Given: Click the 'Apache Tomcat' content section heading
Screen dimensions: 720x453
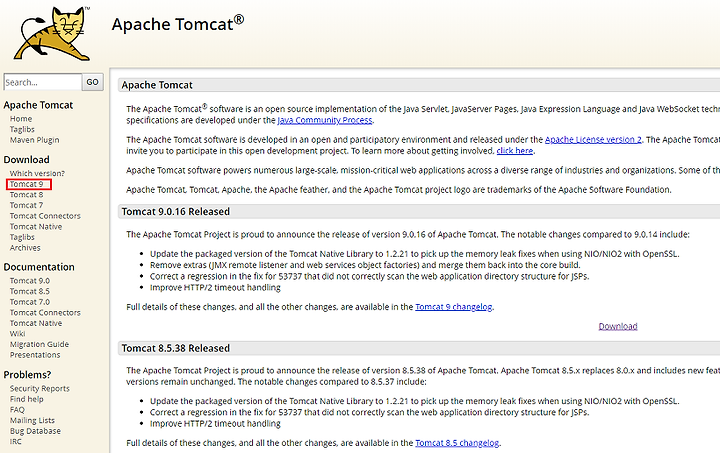Looking at the screenshot, I should 157,85.
